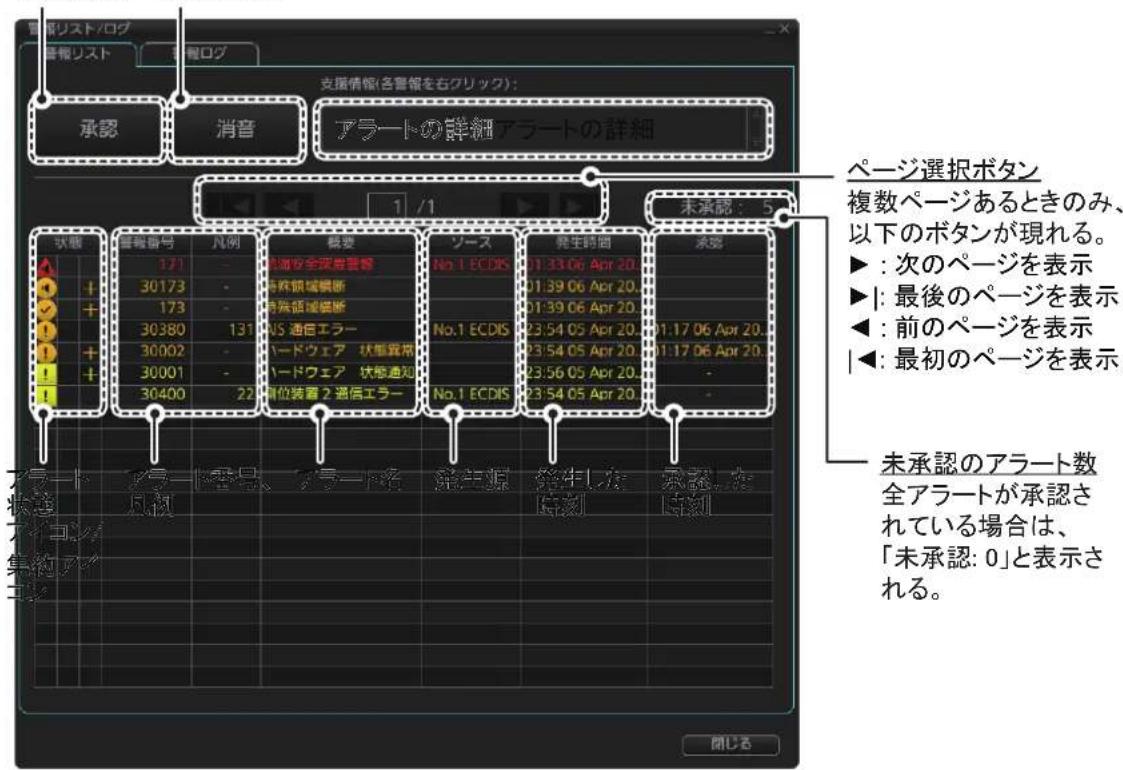The image size is (1123, 770).
Task: Click ハードウェア 状態異常 summary in row 30002
Action: 340,350
